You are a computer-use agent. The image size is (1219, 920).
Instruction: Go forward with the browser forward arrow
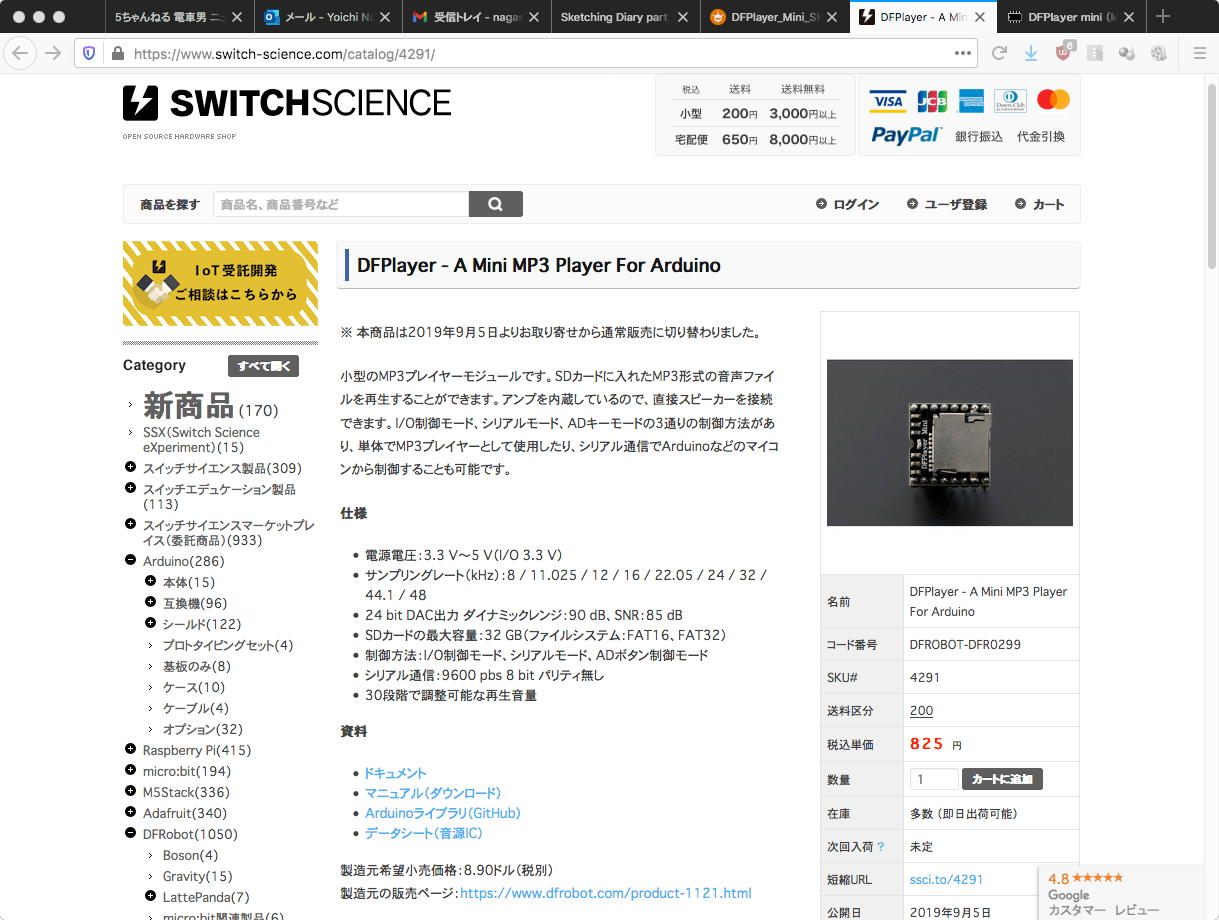coord(53,53)
